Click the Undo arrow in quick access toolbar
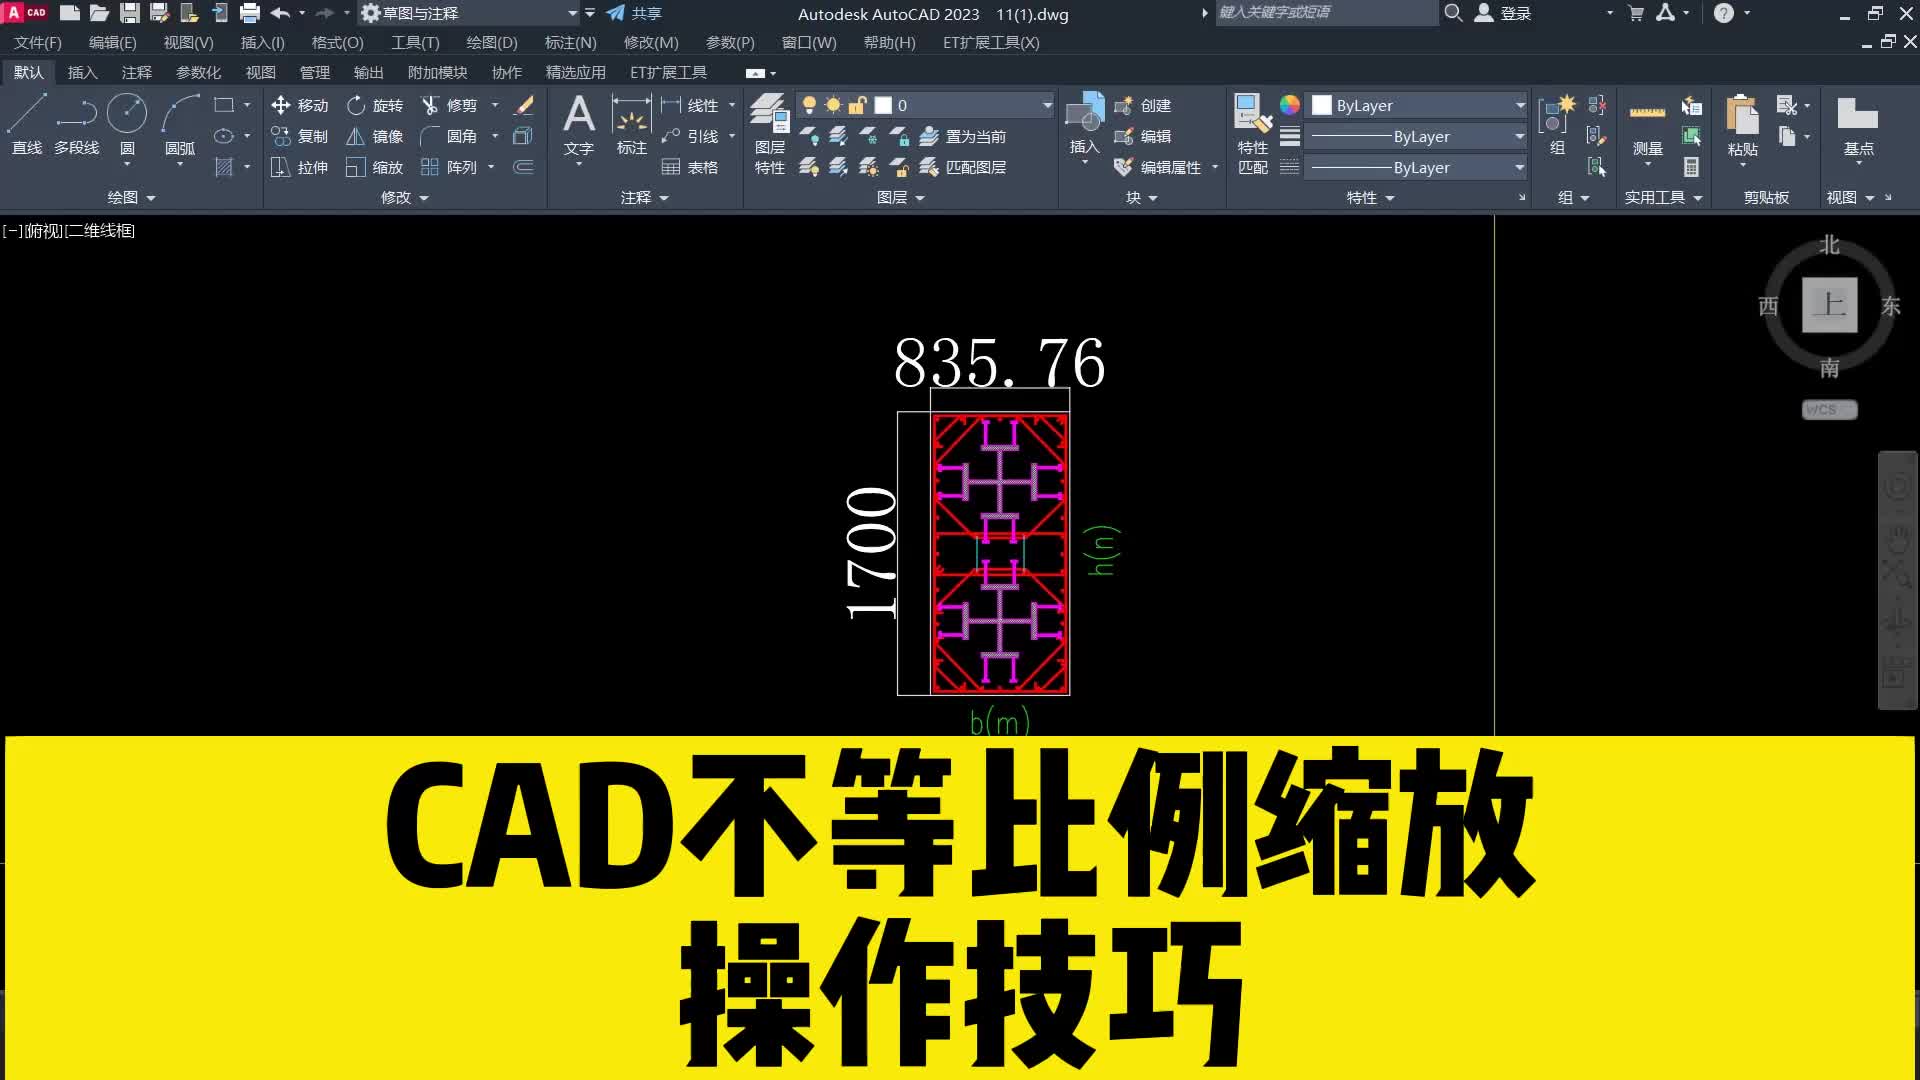Viewport: 1920px width, 1080px height. [280, 13]
